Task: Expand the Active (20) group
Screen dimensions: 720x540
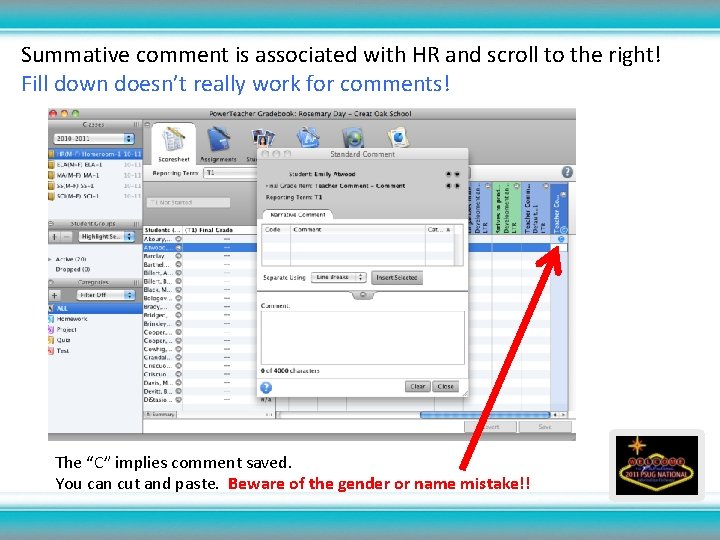Action: (51, 259)
